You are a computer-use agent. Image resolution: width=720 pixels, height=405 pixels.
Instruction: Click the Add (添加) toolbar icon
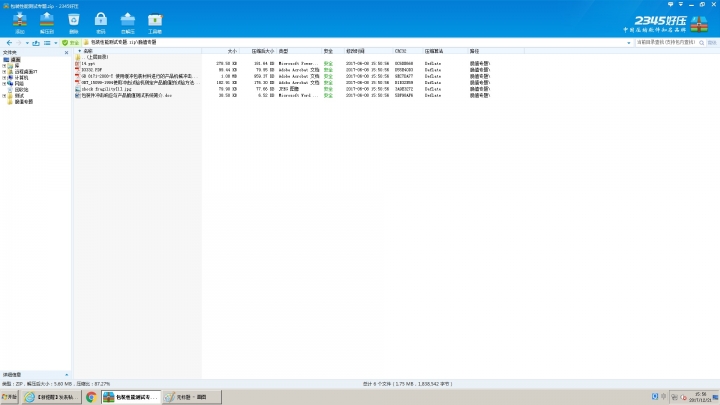(x=20, y=21)
